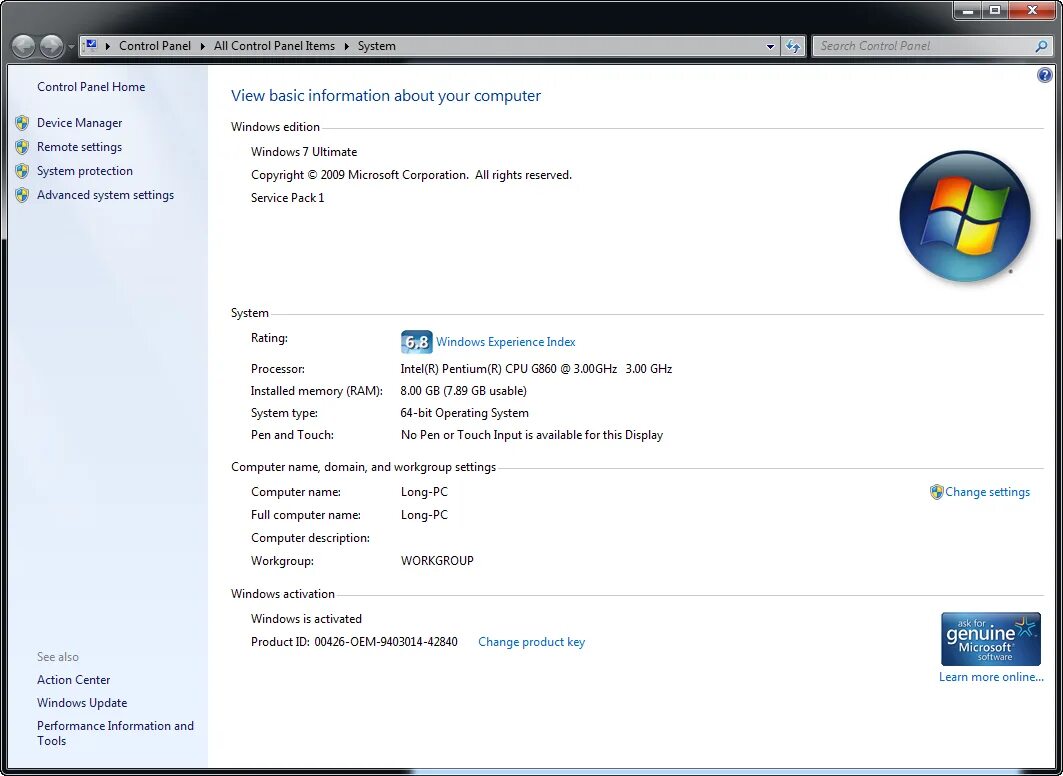
Task: Click the Change product key link
Action: [532, 642]
